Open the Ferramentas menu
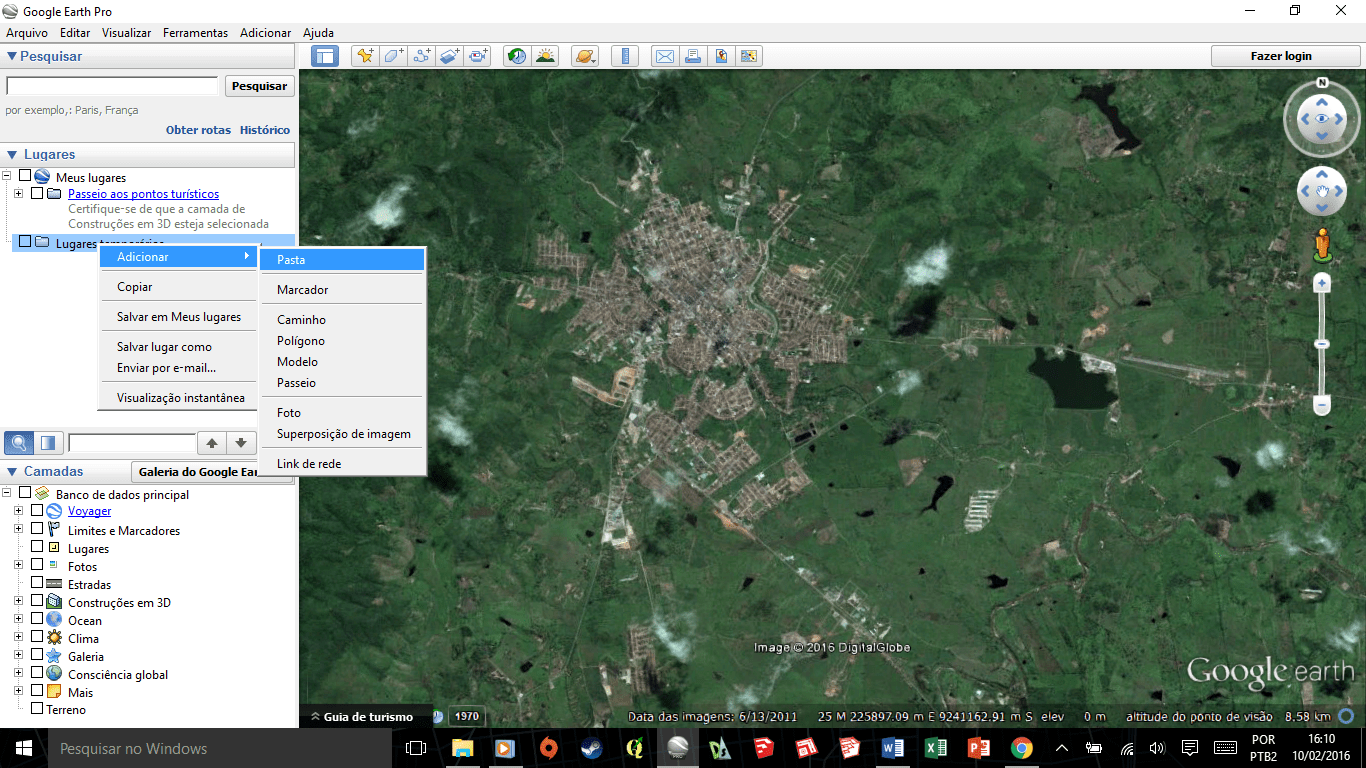Viewport: 1366px width, 768px height. [195, 33]
